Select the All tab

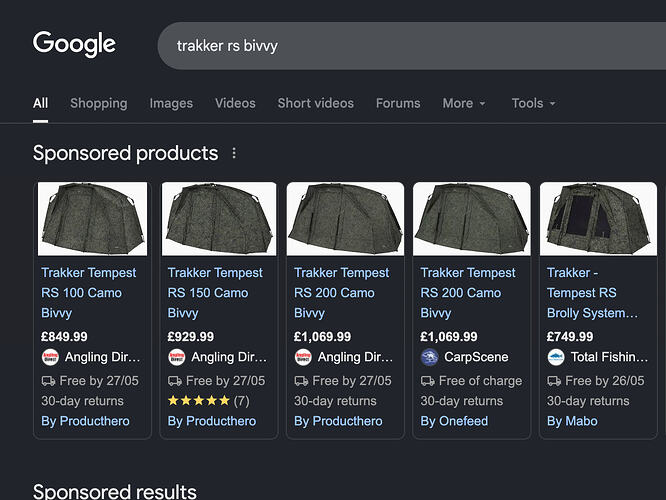[x=40, y=103]
